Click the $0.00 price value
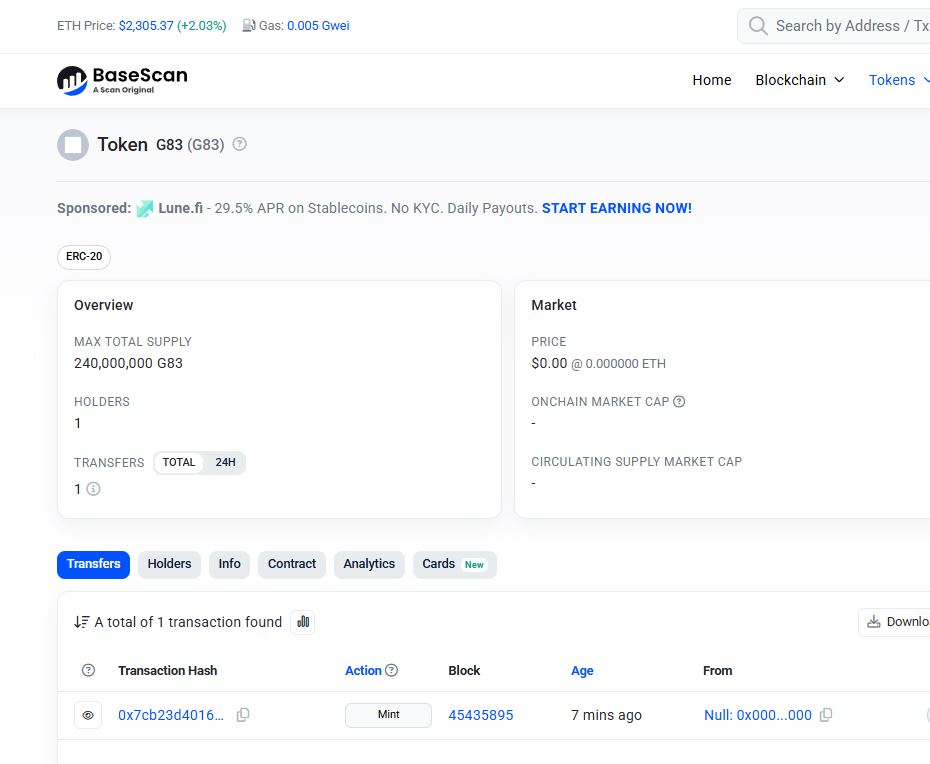Image resolution: width=930 pixels, height=764 pixels. click(x=549, y=363)
